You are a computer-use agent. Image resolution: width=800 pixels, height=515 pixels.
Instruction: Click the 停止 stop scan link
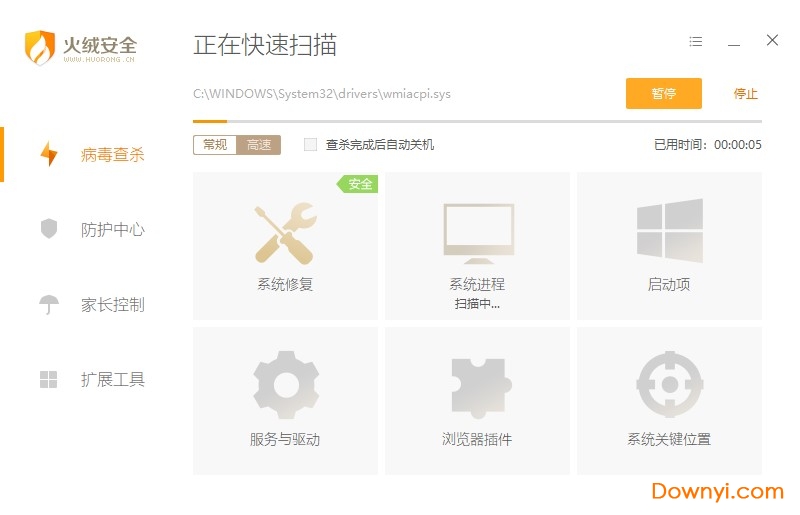tap(745, 94)
